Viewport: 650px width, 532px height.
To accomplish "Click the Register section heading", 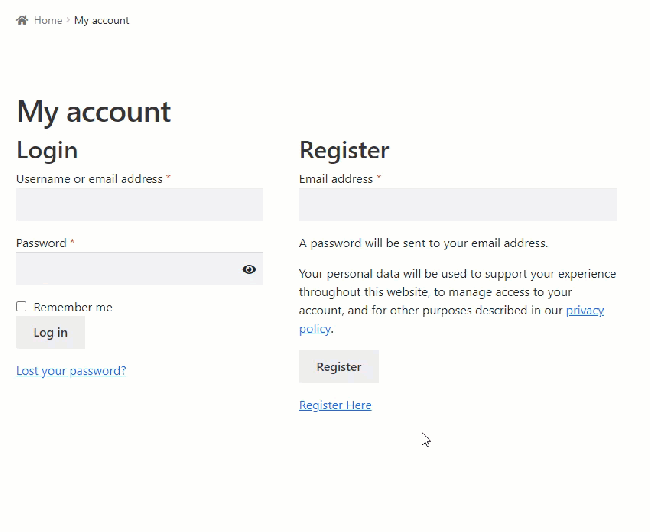I will [x=344, y=150].
